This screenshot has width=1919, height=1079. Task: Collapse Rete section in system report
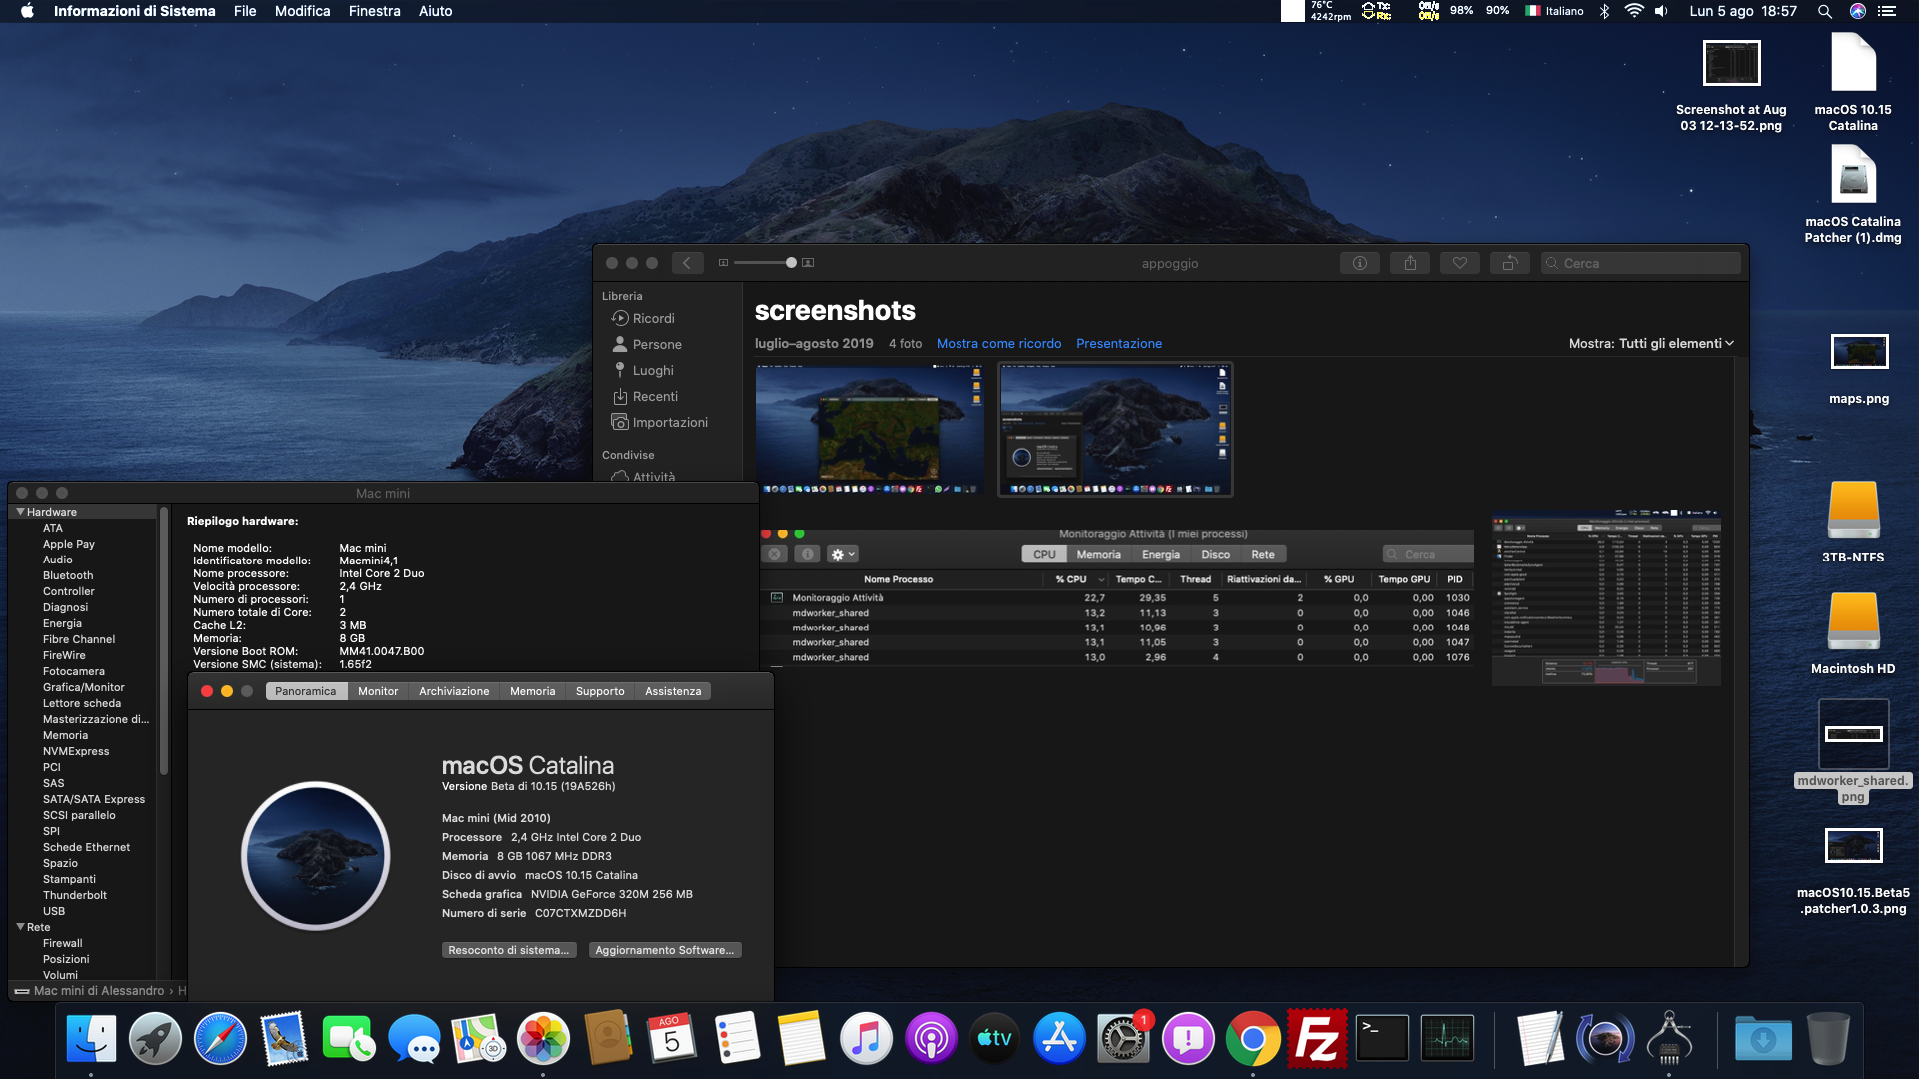pyautogui.click(x=20, y=927)
